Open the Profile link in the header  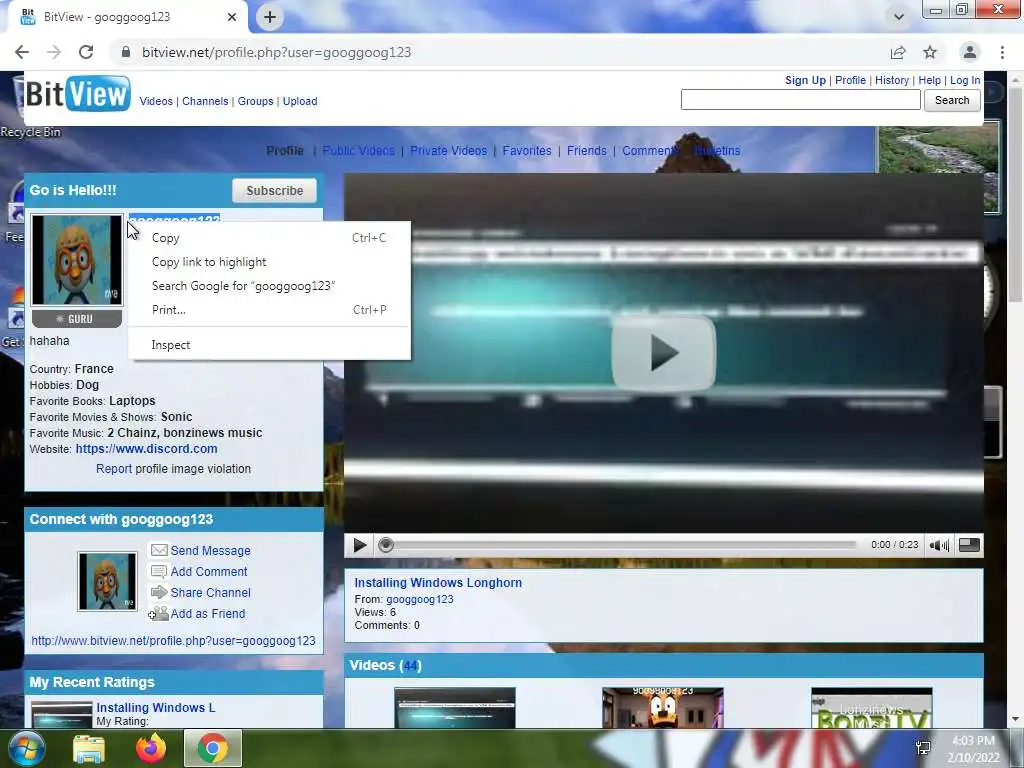pyautogui.click(x=850, y=80)
